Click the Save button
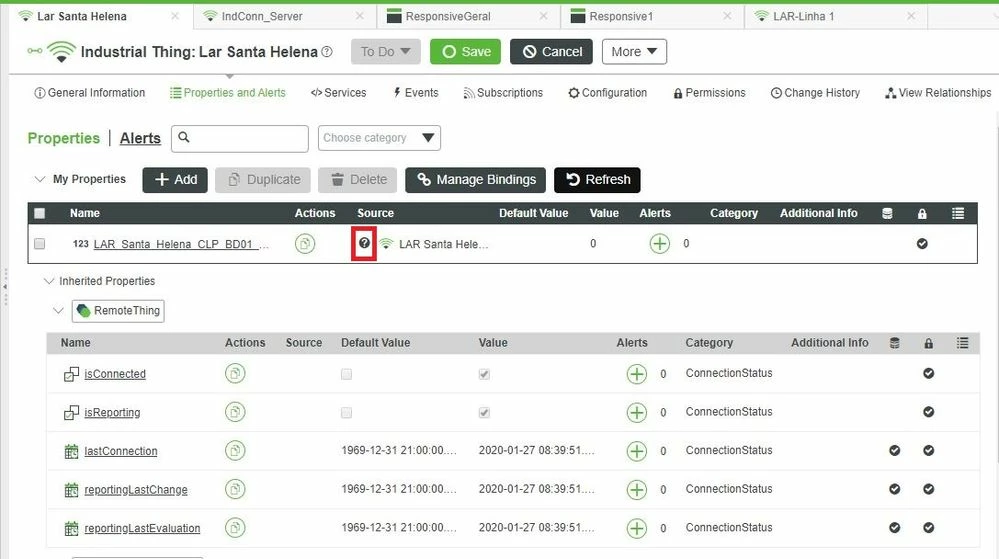The width and height of the screenshot is (999, 559). [x=465, y=52]
